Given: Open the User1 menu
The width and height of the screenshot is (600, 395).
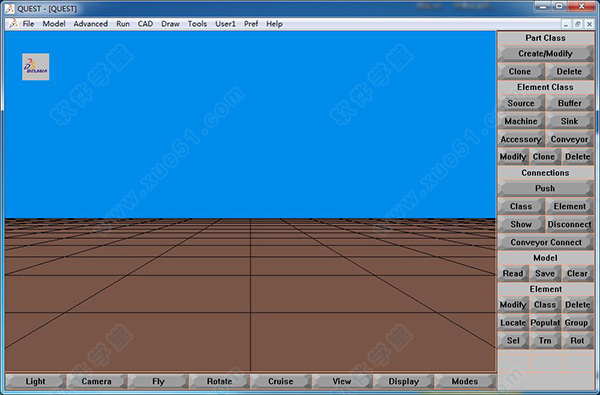Looking at the screenshot, I should 225,24.
